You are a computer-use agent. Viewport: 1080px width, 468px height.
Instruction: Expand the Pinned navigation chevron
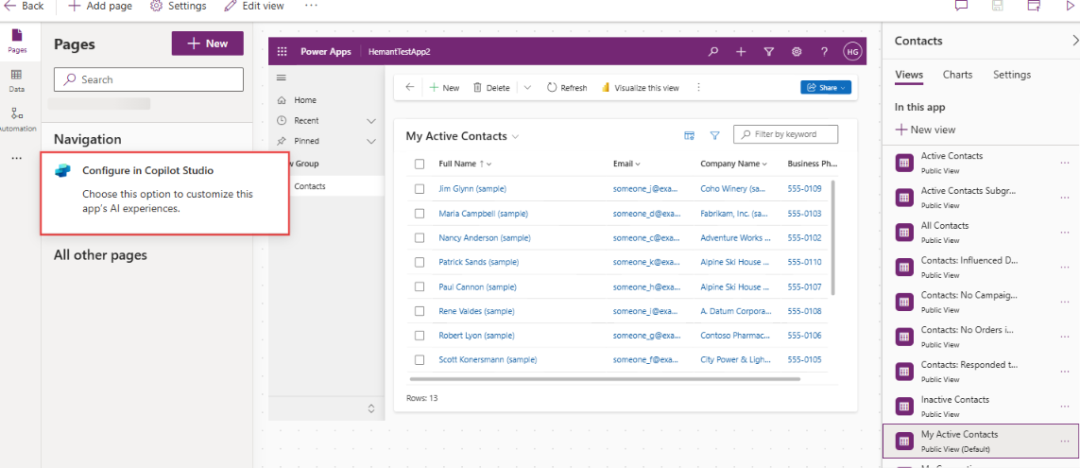point(371,141)
